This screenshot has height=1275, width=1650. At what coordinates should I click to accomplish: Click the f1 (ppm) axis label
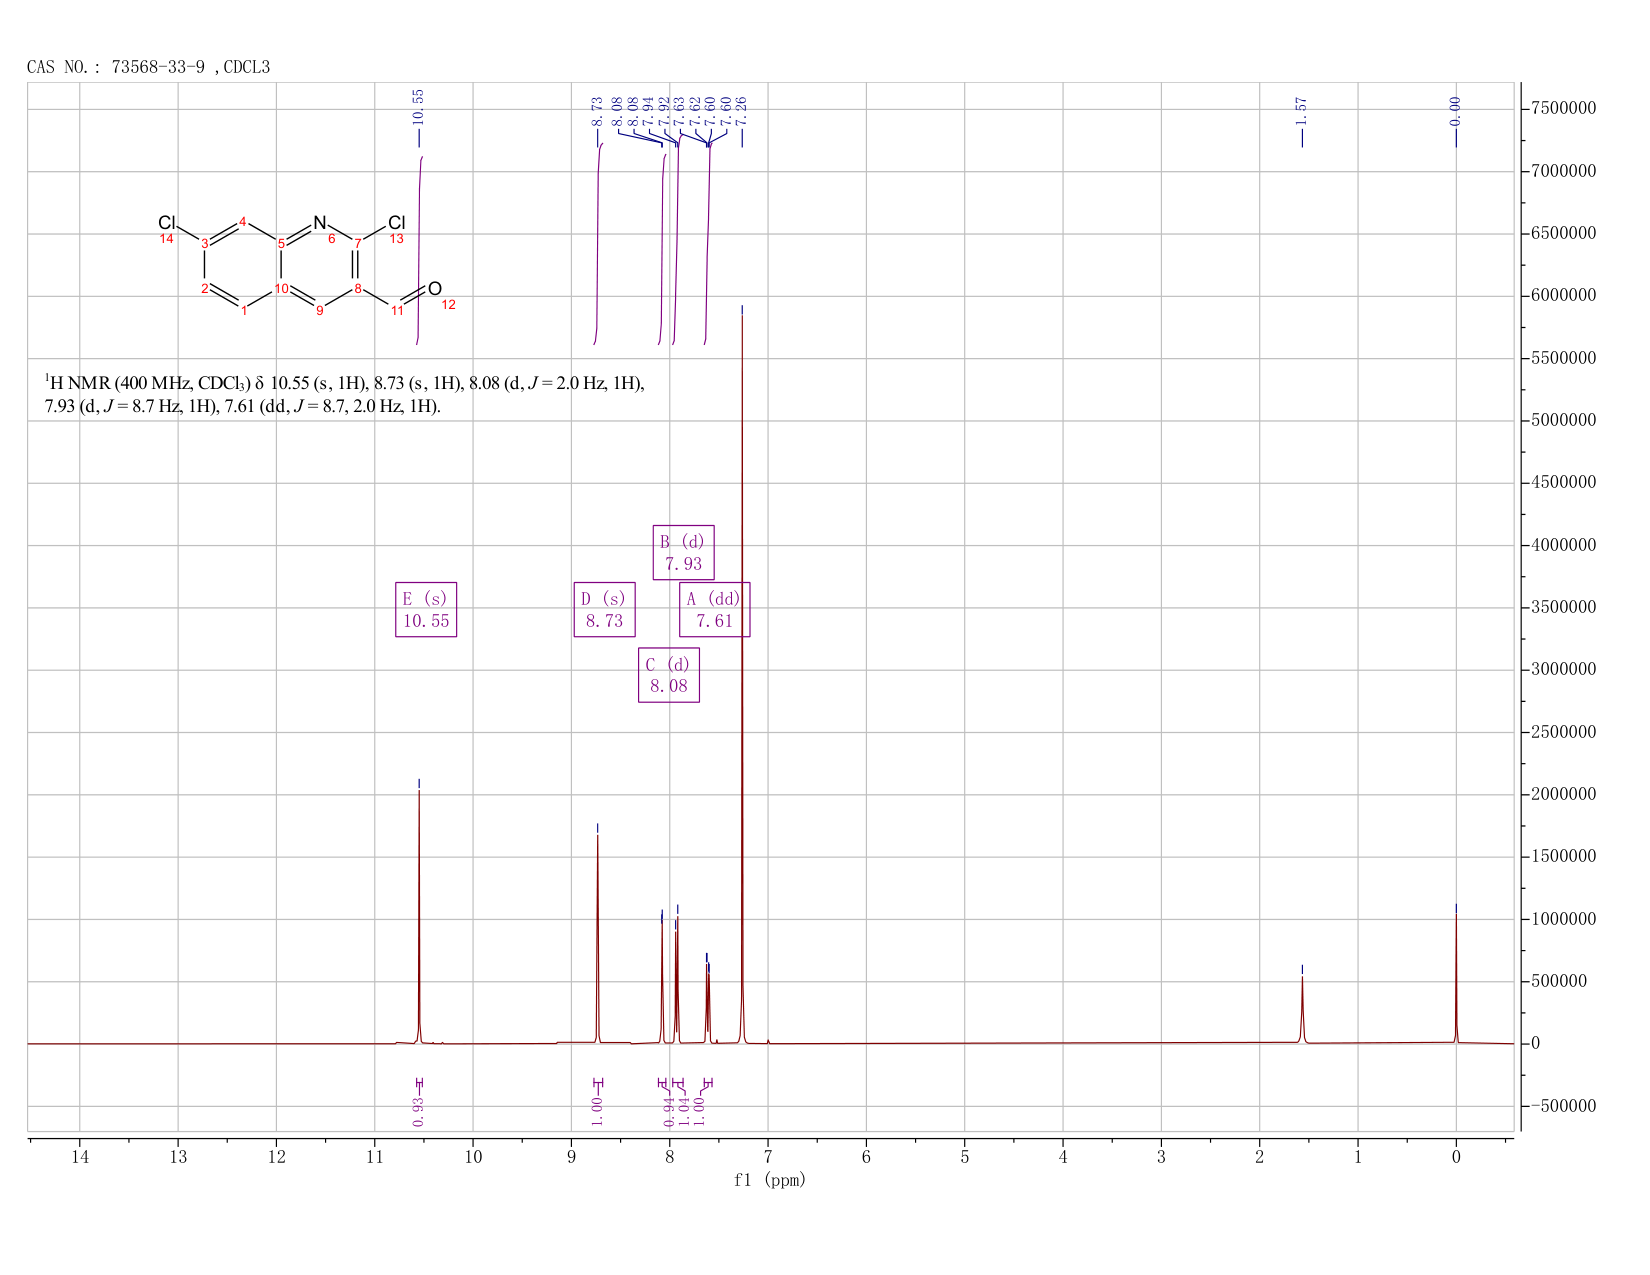tap(770, 1180)
